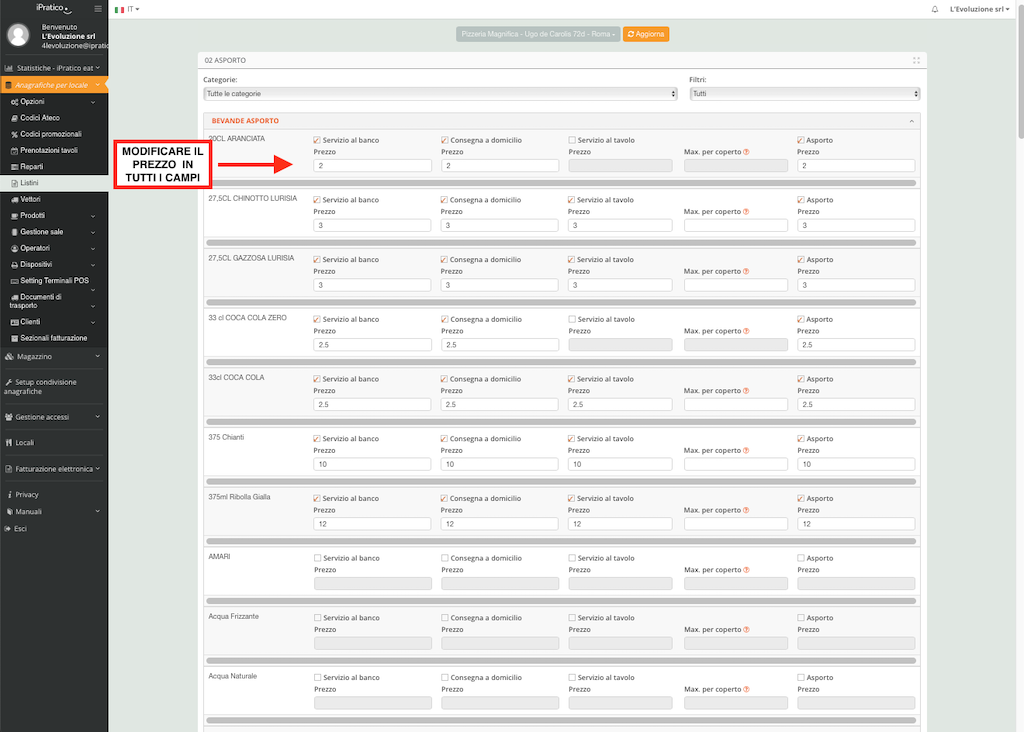Collapse the BEVANDE ASPORTO section
1024x732 pixels.
point(911,121)
